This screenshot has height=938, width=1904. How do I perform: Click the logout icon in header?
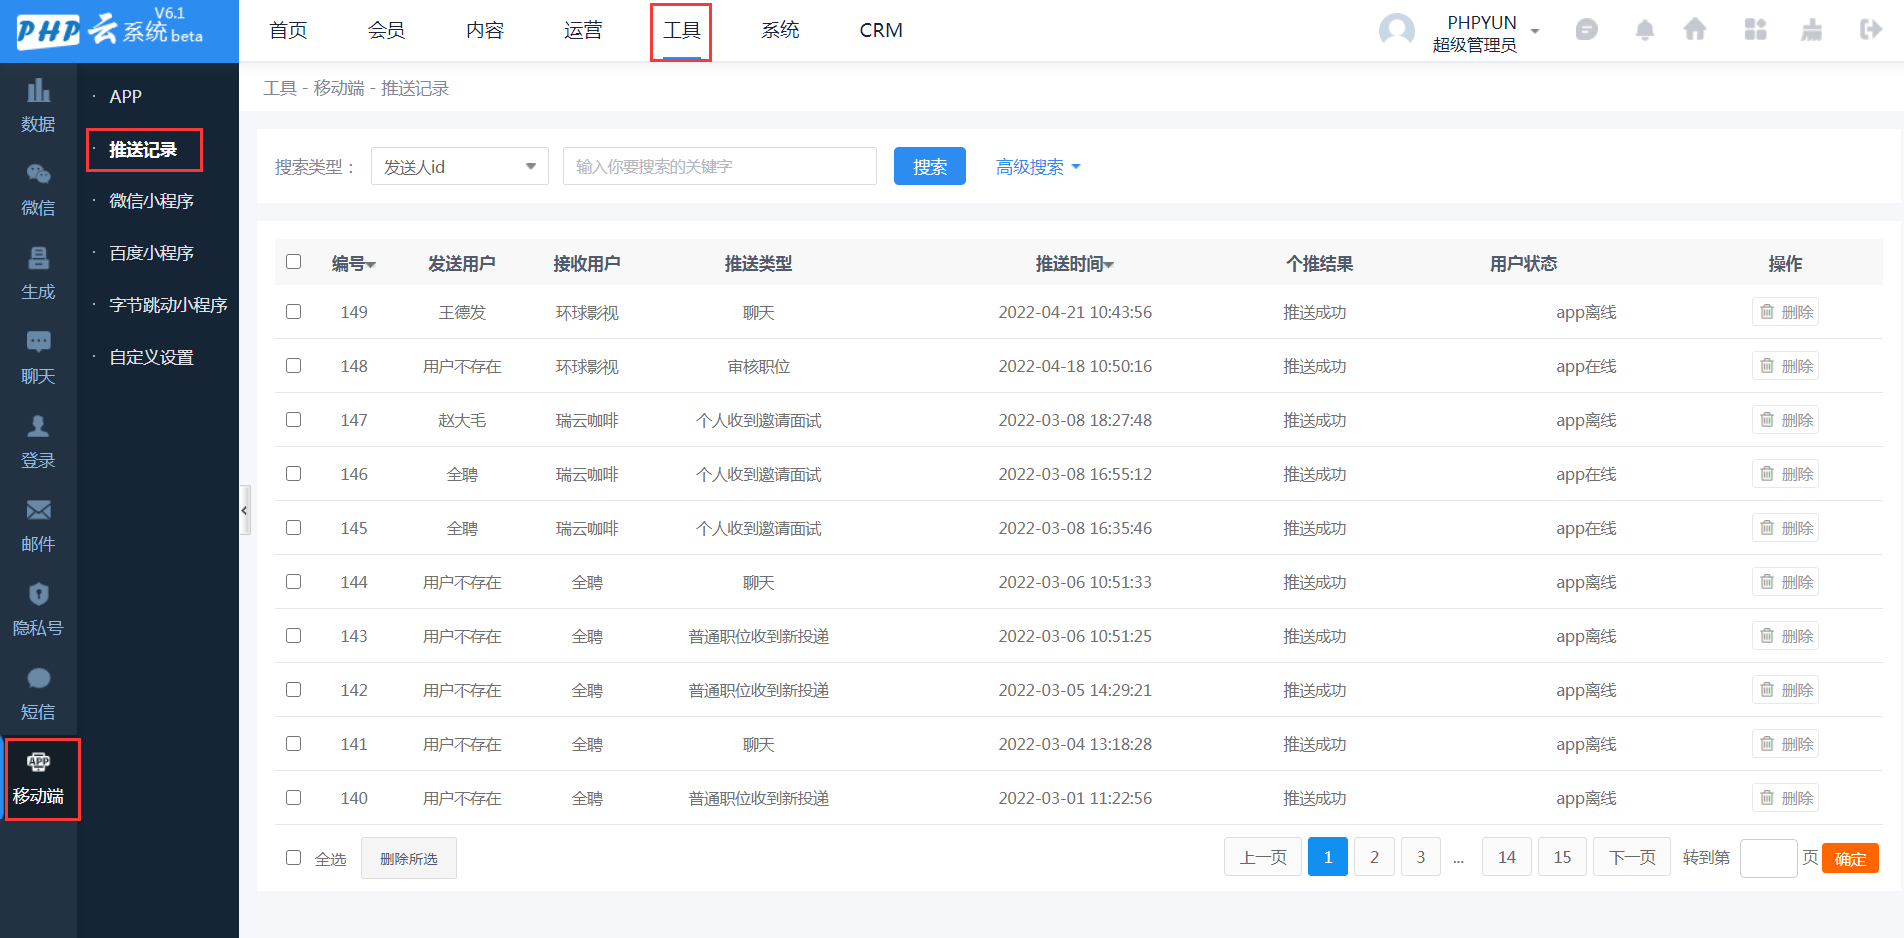click(1870, 30)
